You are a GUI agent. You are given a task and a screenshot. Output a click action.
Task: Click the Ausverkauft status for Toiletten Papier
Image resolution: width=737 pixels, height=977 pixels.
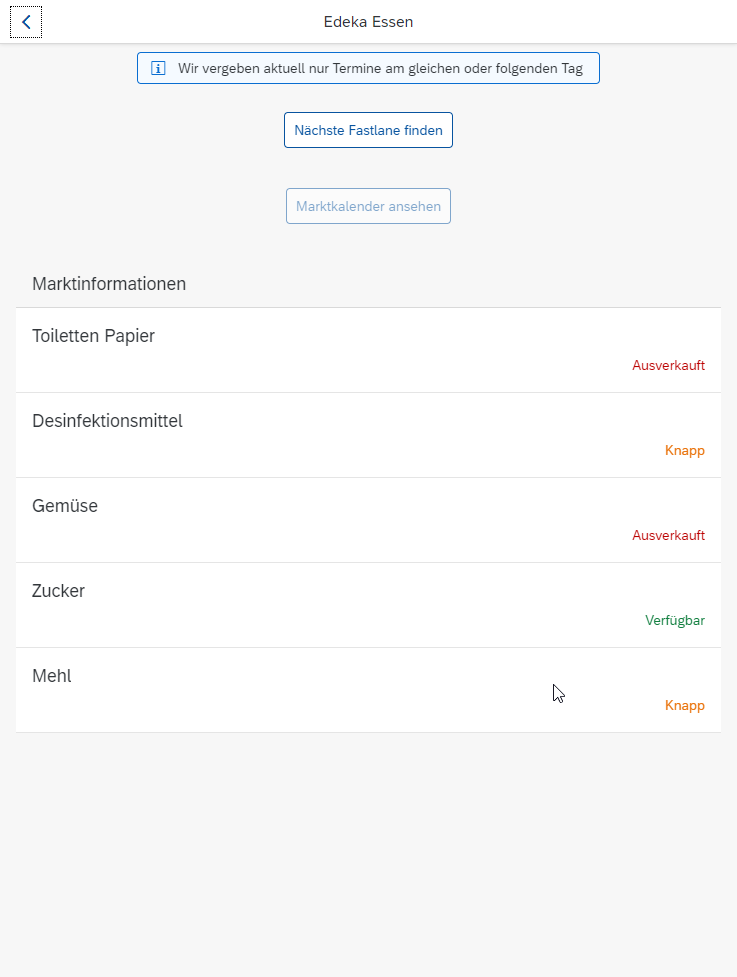668,365
